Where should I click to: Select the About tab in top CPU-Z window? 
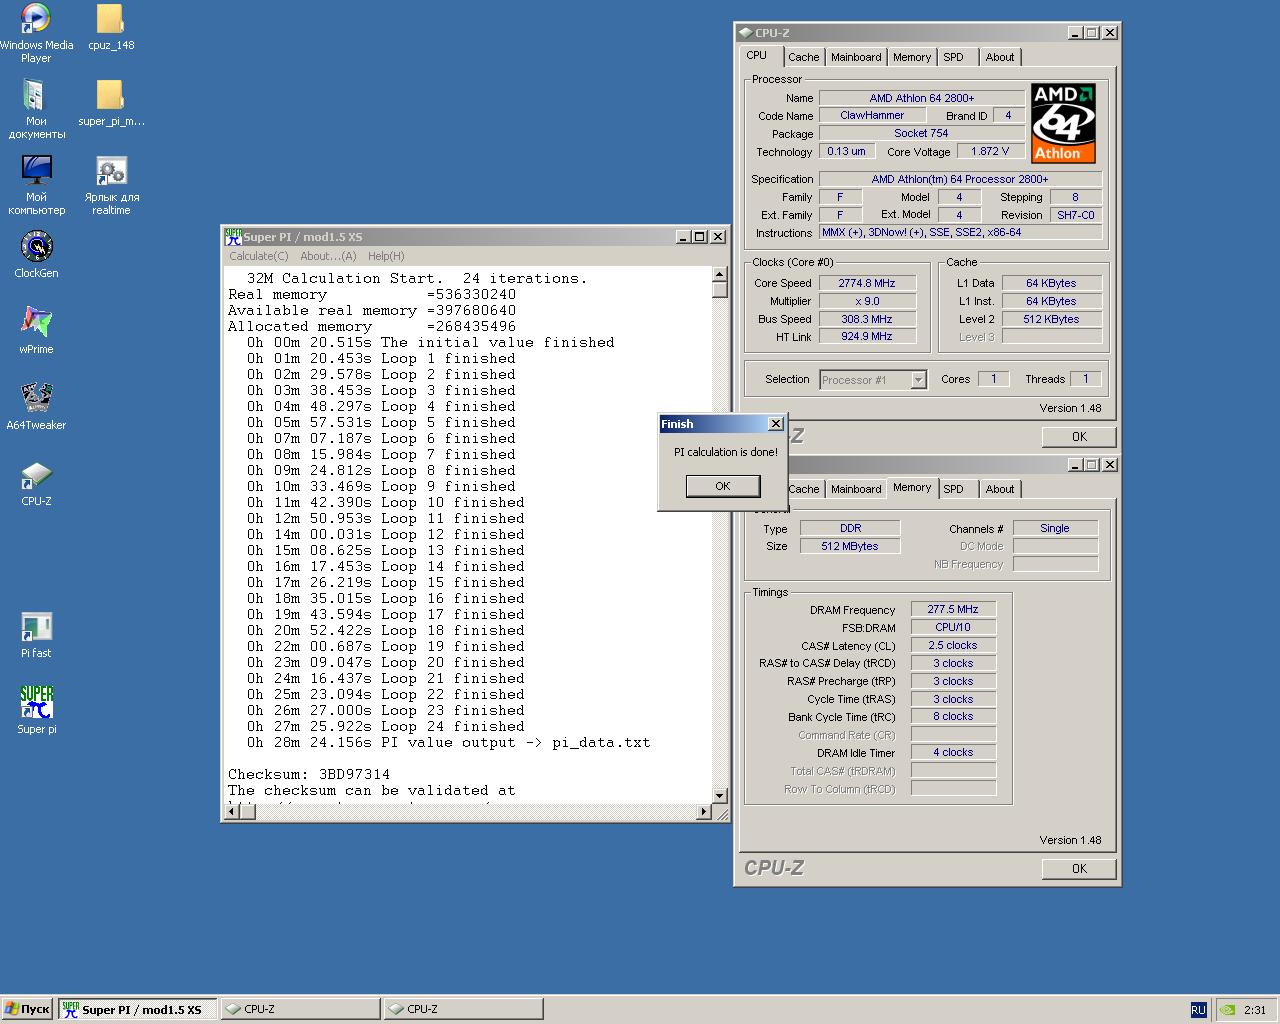1000,57
